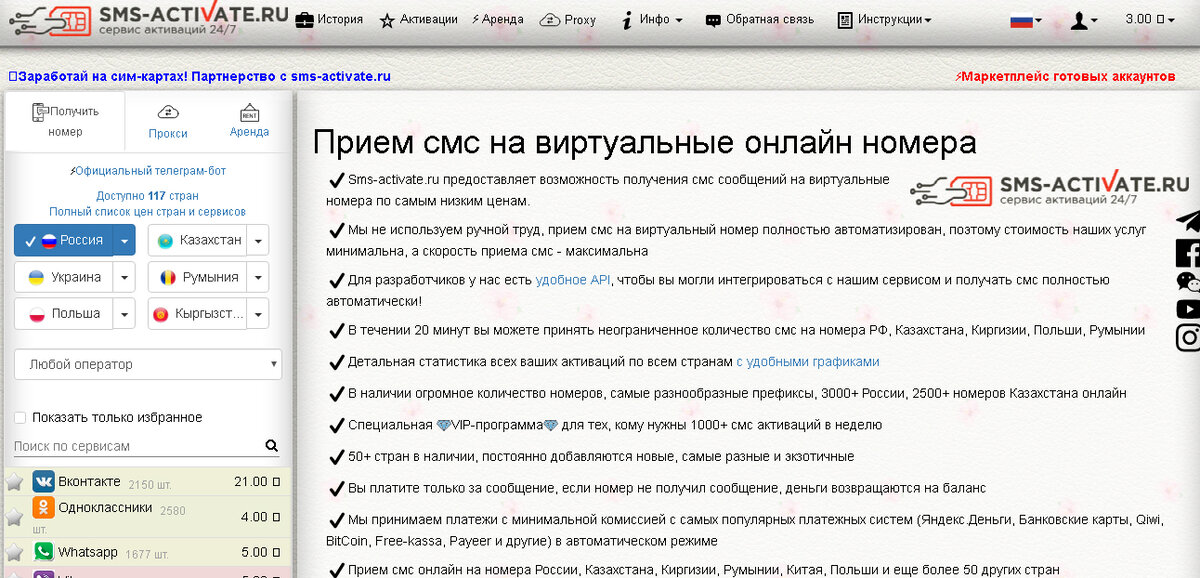The image size is (1200, 578).
Task: Expand the dropdown arrow next to Румыния
Action: click(x=257, y=277)
